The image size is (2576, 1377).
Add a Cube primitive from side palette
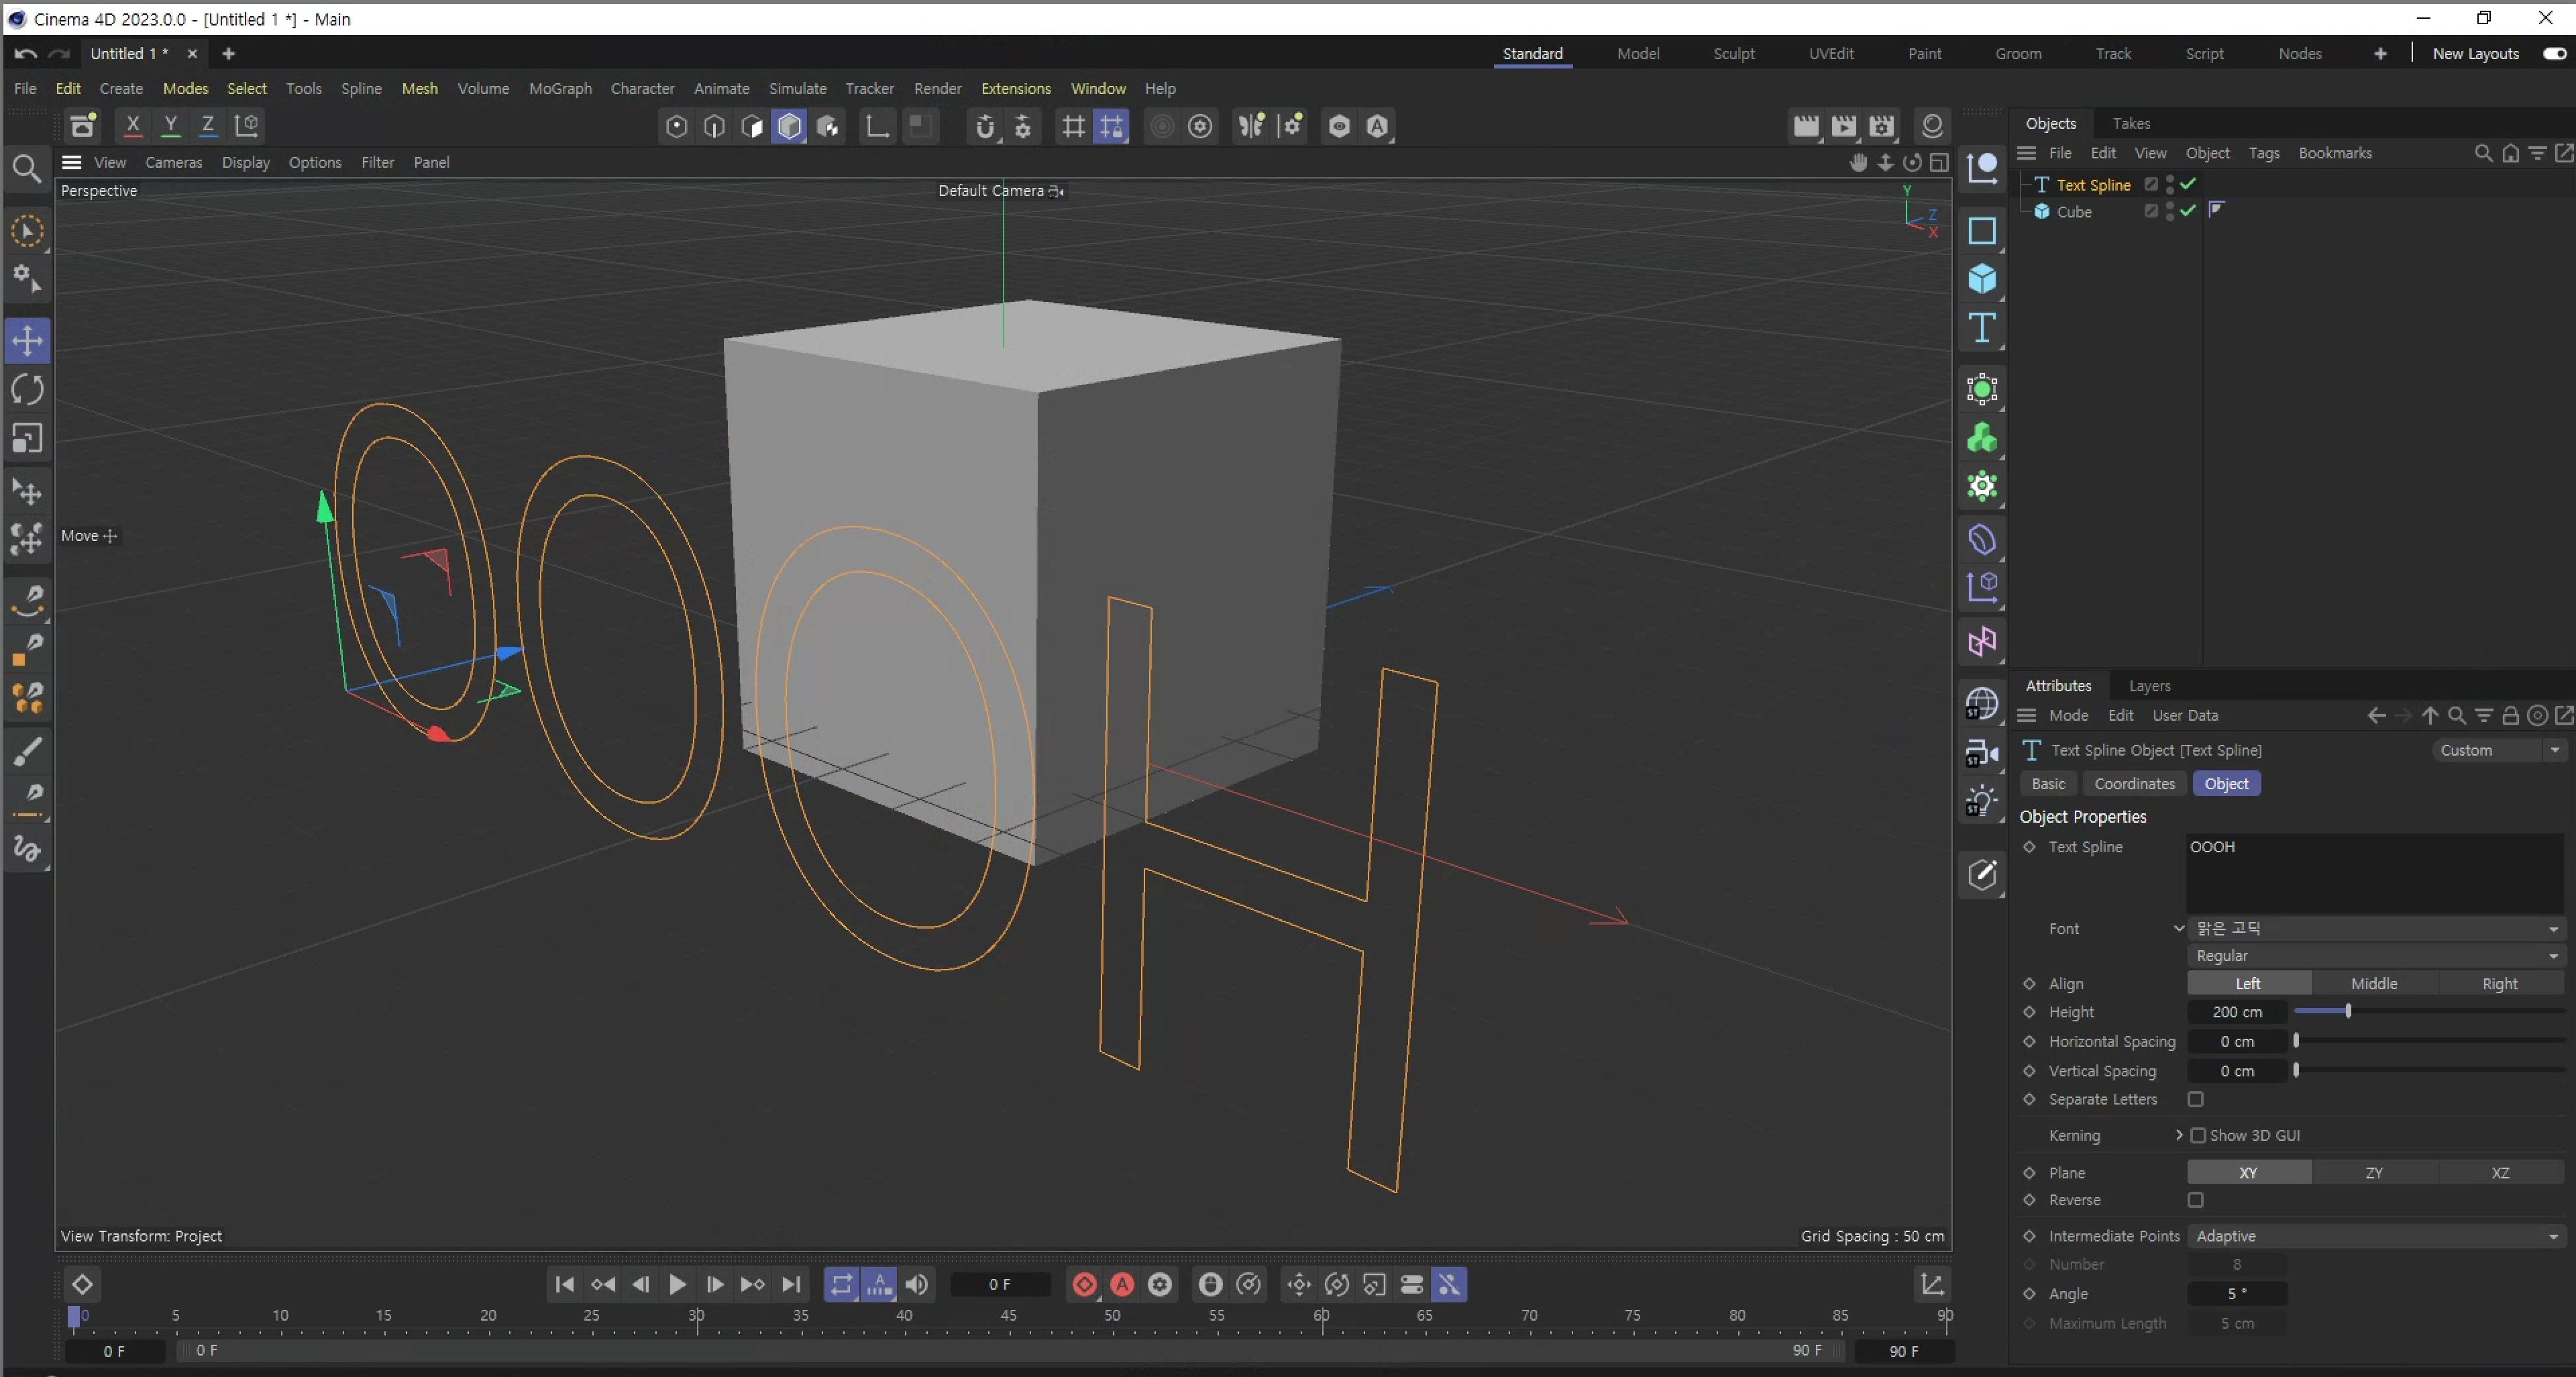click(1981, 279)
